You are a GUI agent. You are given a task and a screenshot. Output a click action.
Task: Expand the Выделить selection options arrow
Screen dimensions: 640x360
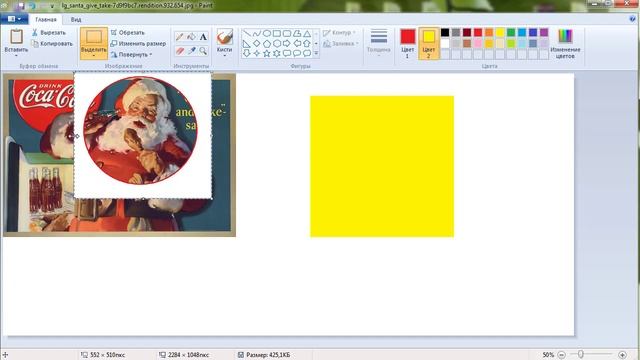pyautogui.click(x=94, y=56)
